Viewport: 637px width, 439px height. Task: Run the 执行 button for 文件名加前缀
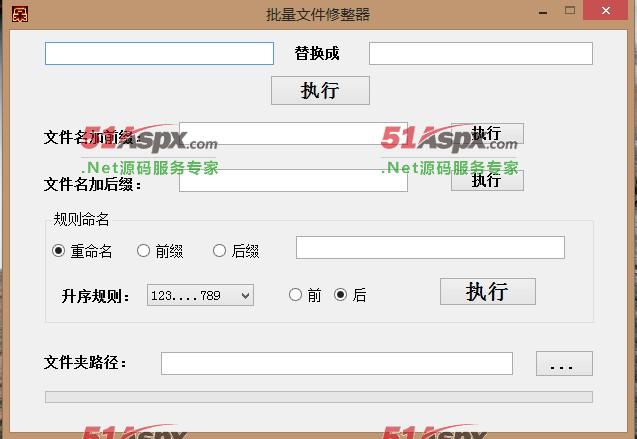point(487,134)
